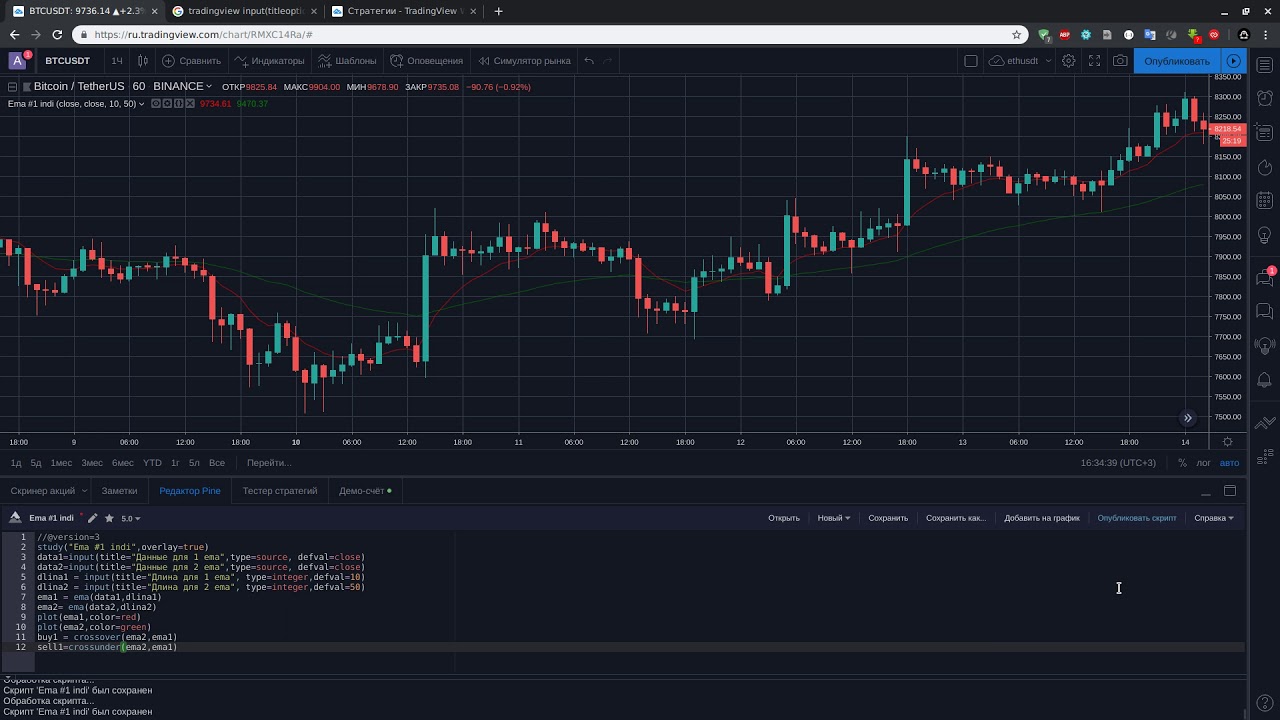Switch to tradingview input browser tab
Screen dimensions: 1280x720
click(x=244, y=11)
